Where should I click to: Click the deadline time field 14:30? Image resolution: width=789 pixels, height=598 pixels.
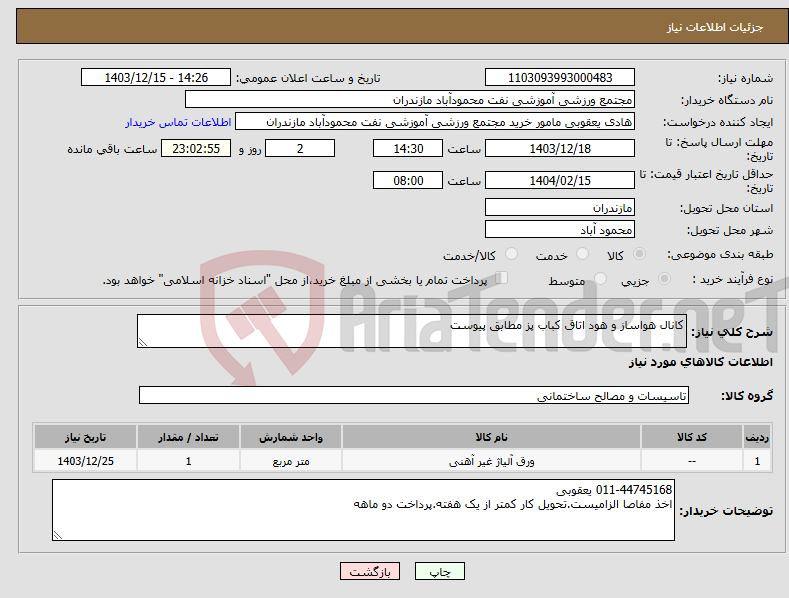point(408,148)
